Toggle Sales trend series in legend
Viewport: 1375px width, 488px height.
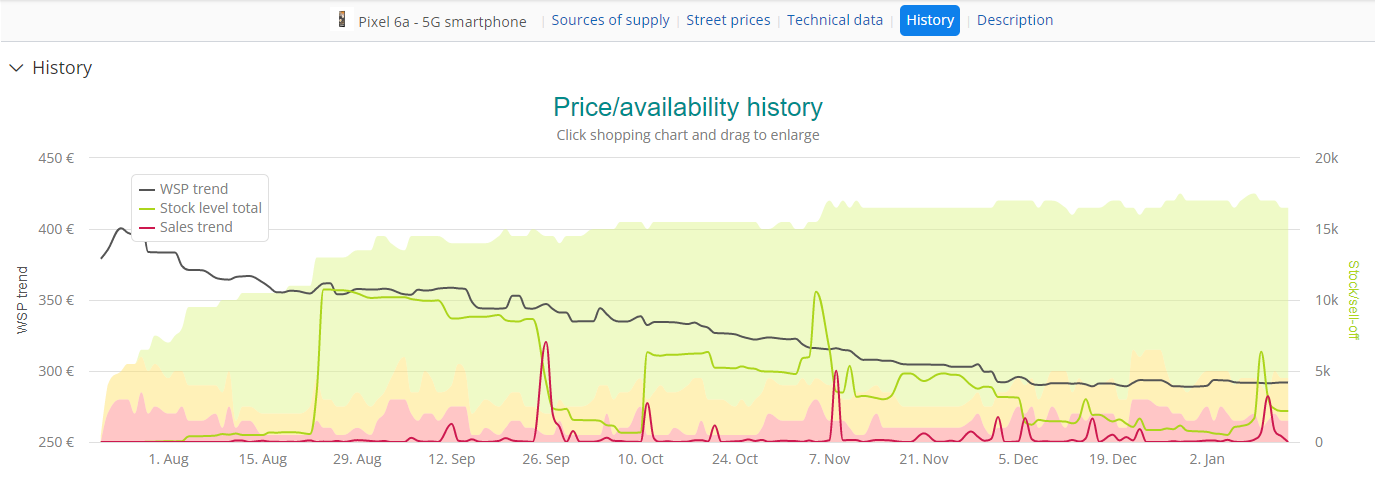tap(196, 227)
